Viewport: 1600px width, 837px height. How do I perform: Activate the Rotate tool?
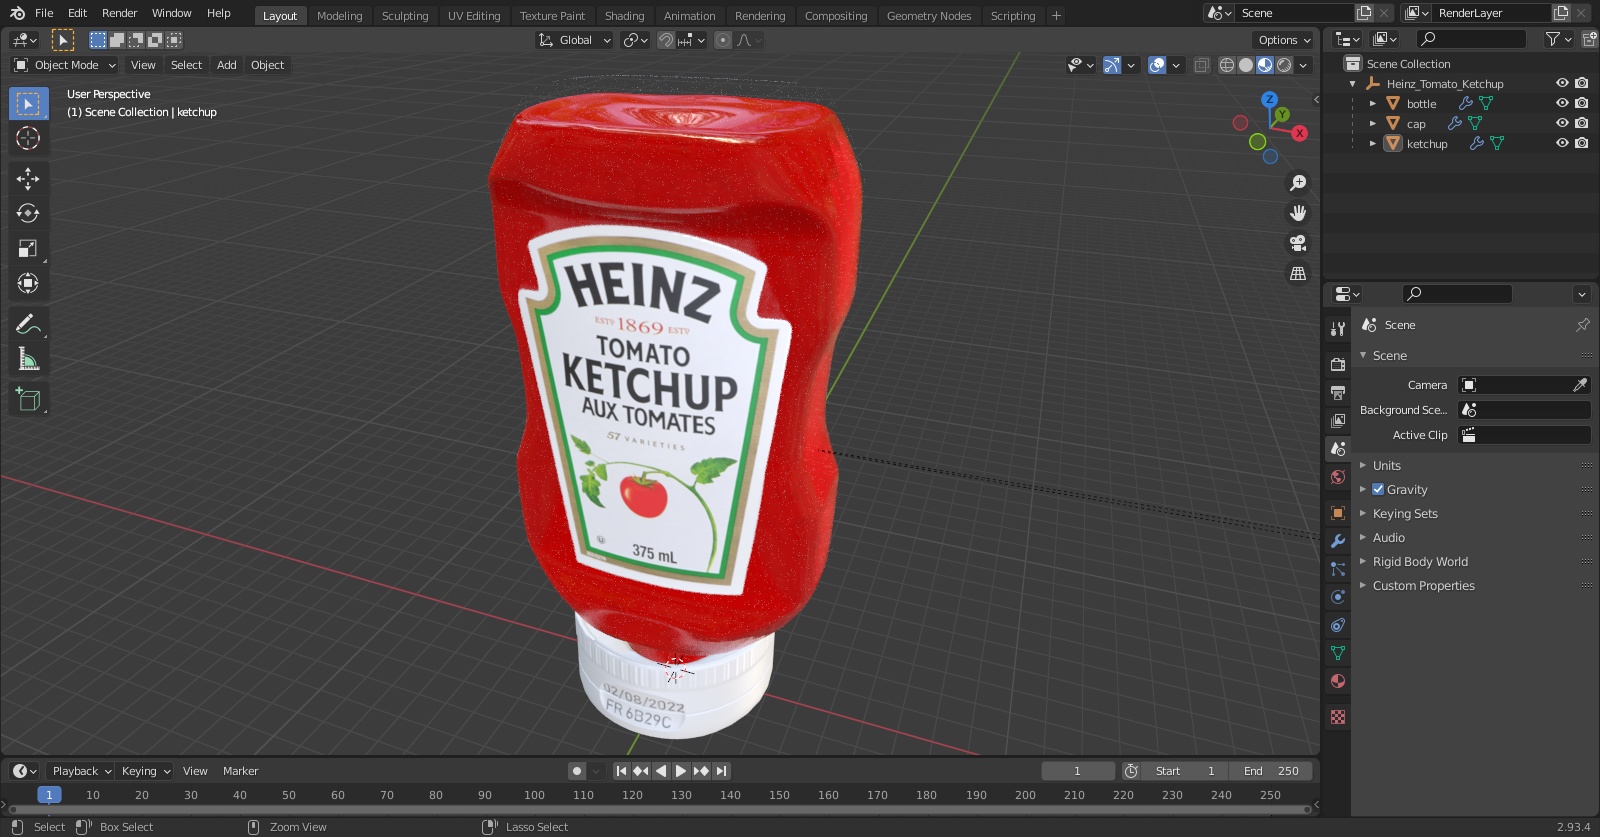point(28,213)
